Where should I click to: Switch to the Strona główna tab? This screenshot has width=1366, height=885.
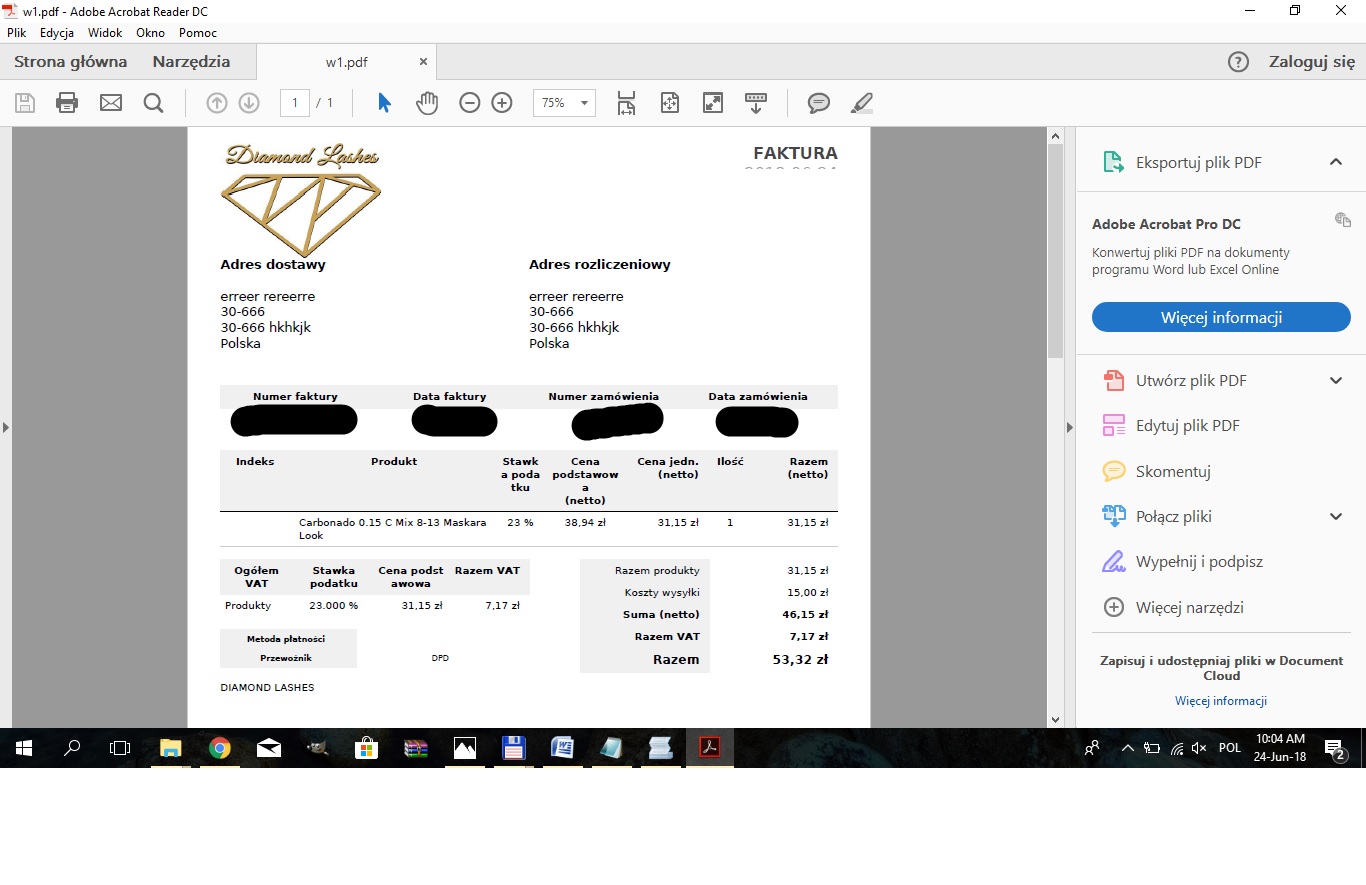tap(71, 62)
